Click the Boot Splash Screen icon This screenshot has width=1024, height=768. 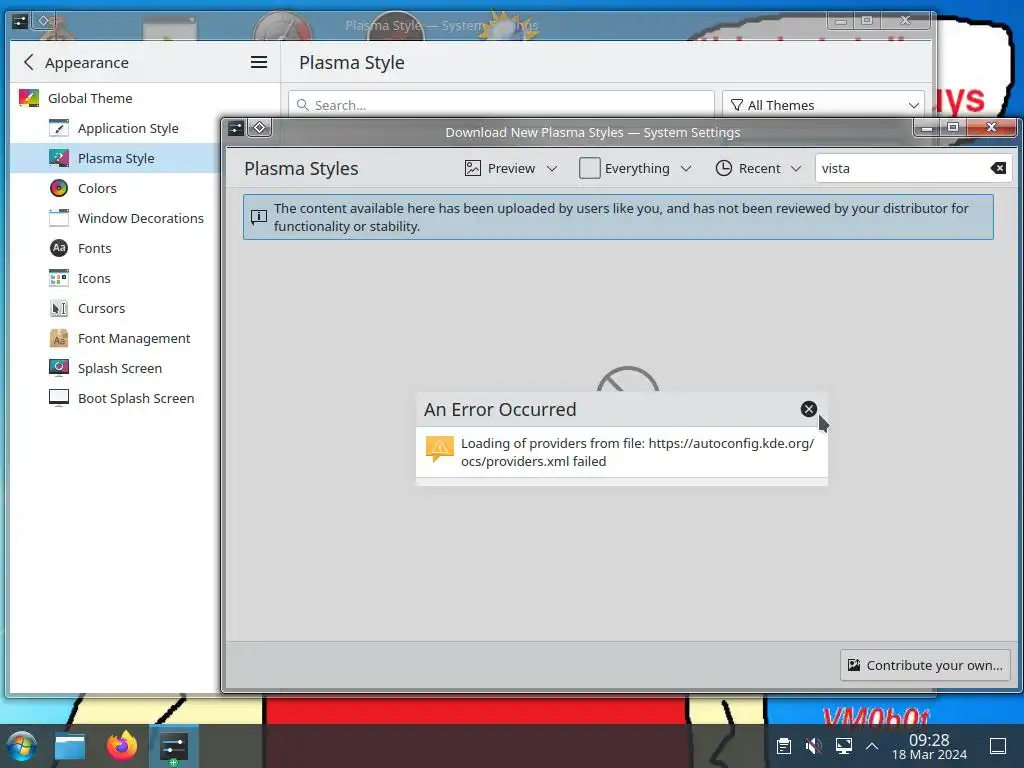coord(59,398)
